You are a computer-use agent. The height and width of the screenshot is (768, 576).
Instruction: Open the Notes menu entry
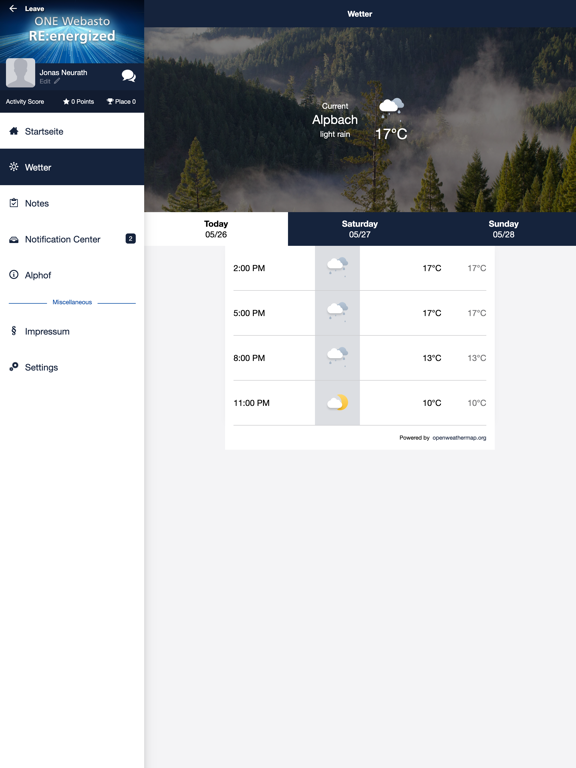click(x=72, y=203)
